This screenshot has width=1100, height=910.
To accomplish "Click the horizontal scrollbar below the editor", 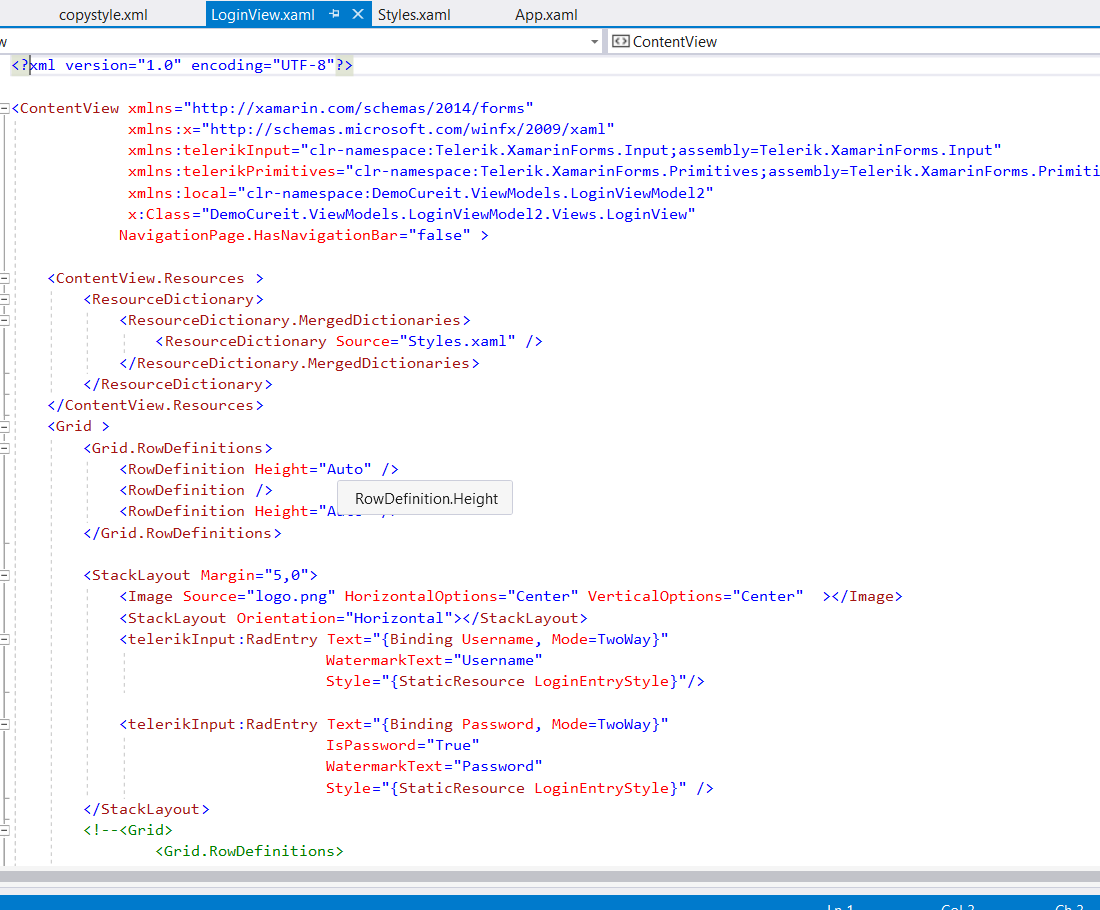I will click(x=550, y=876).
